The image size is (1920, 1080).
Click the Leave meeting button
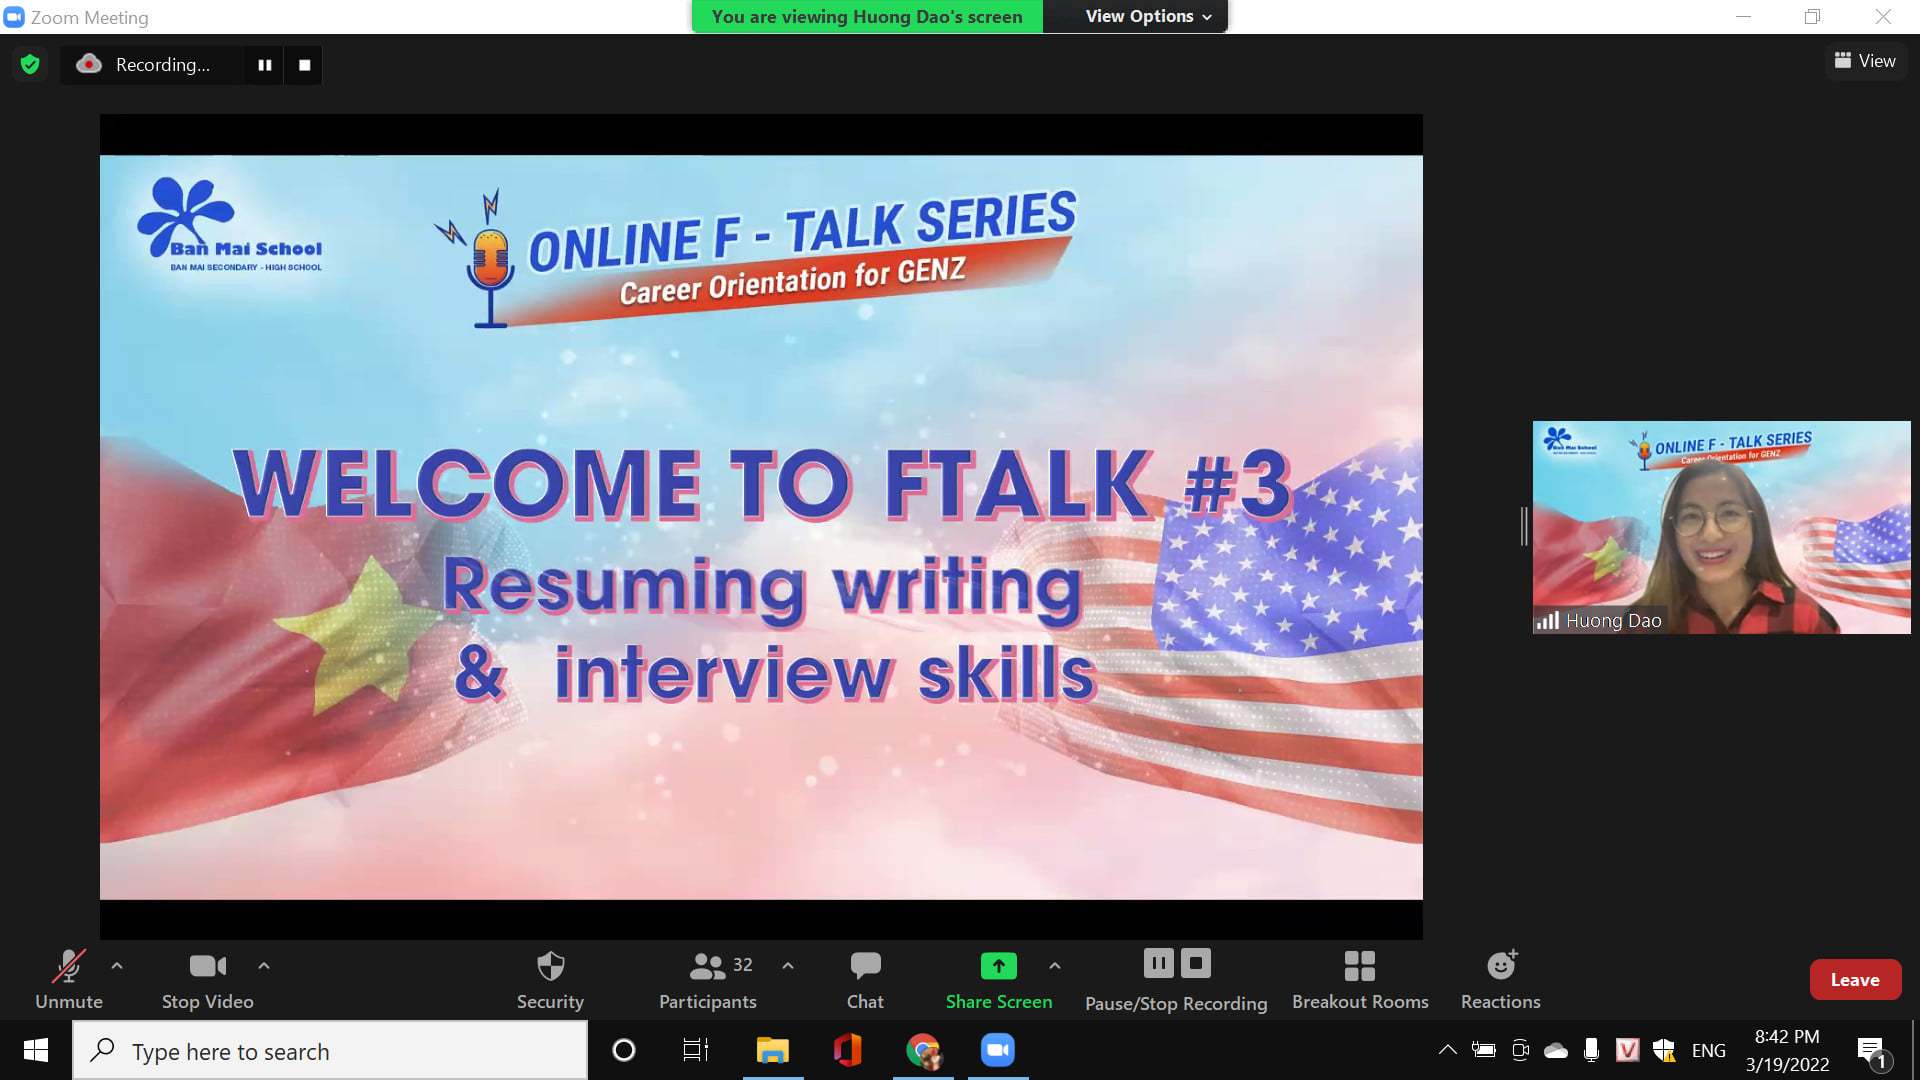(x=1854, y=980)
